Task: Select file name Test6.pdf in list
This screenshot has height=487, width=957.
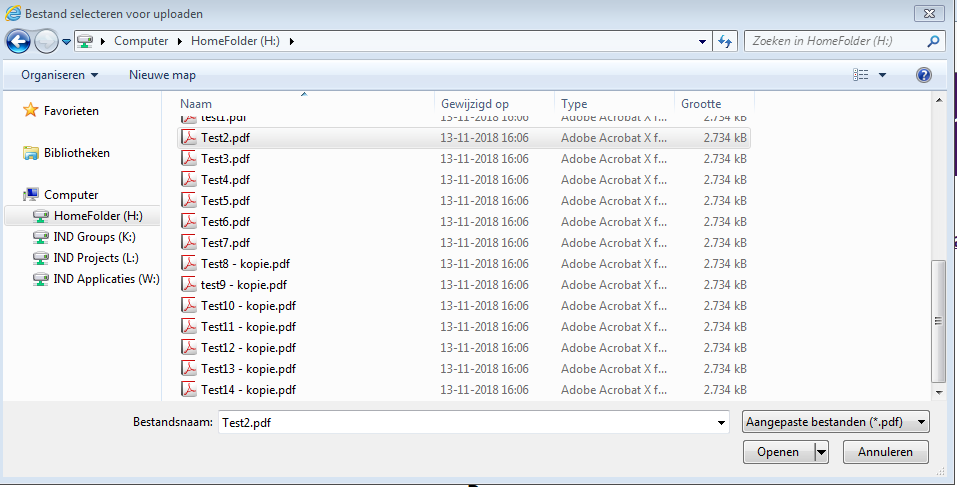Action: (x=225, y=222)
